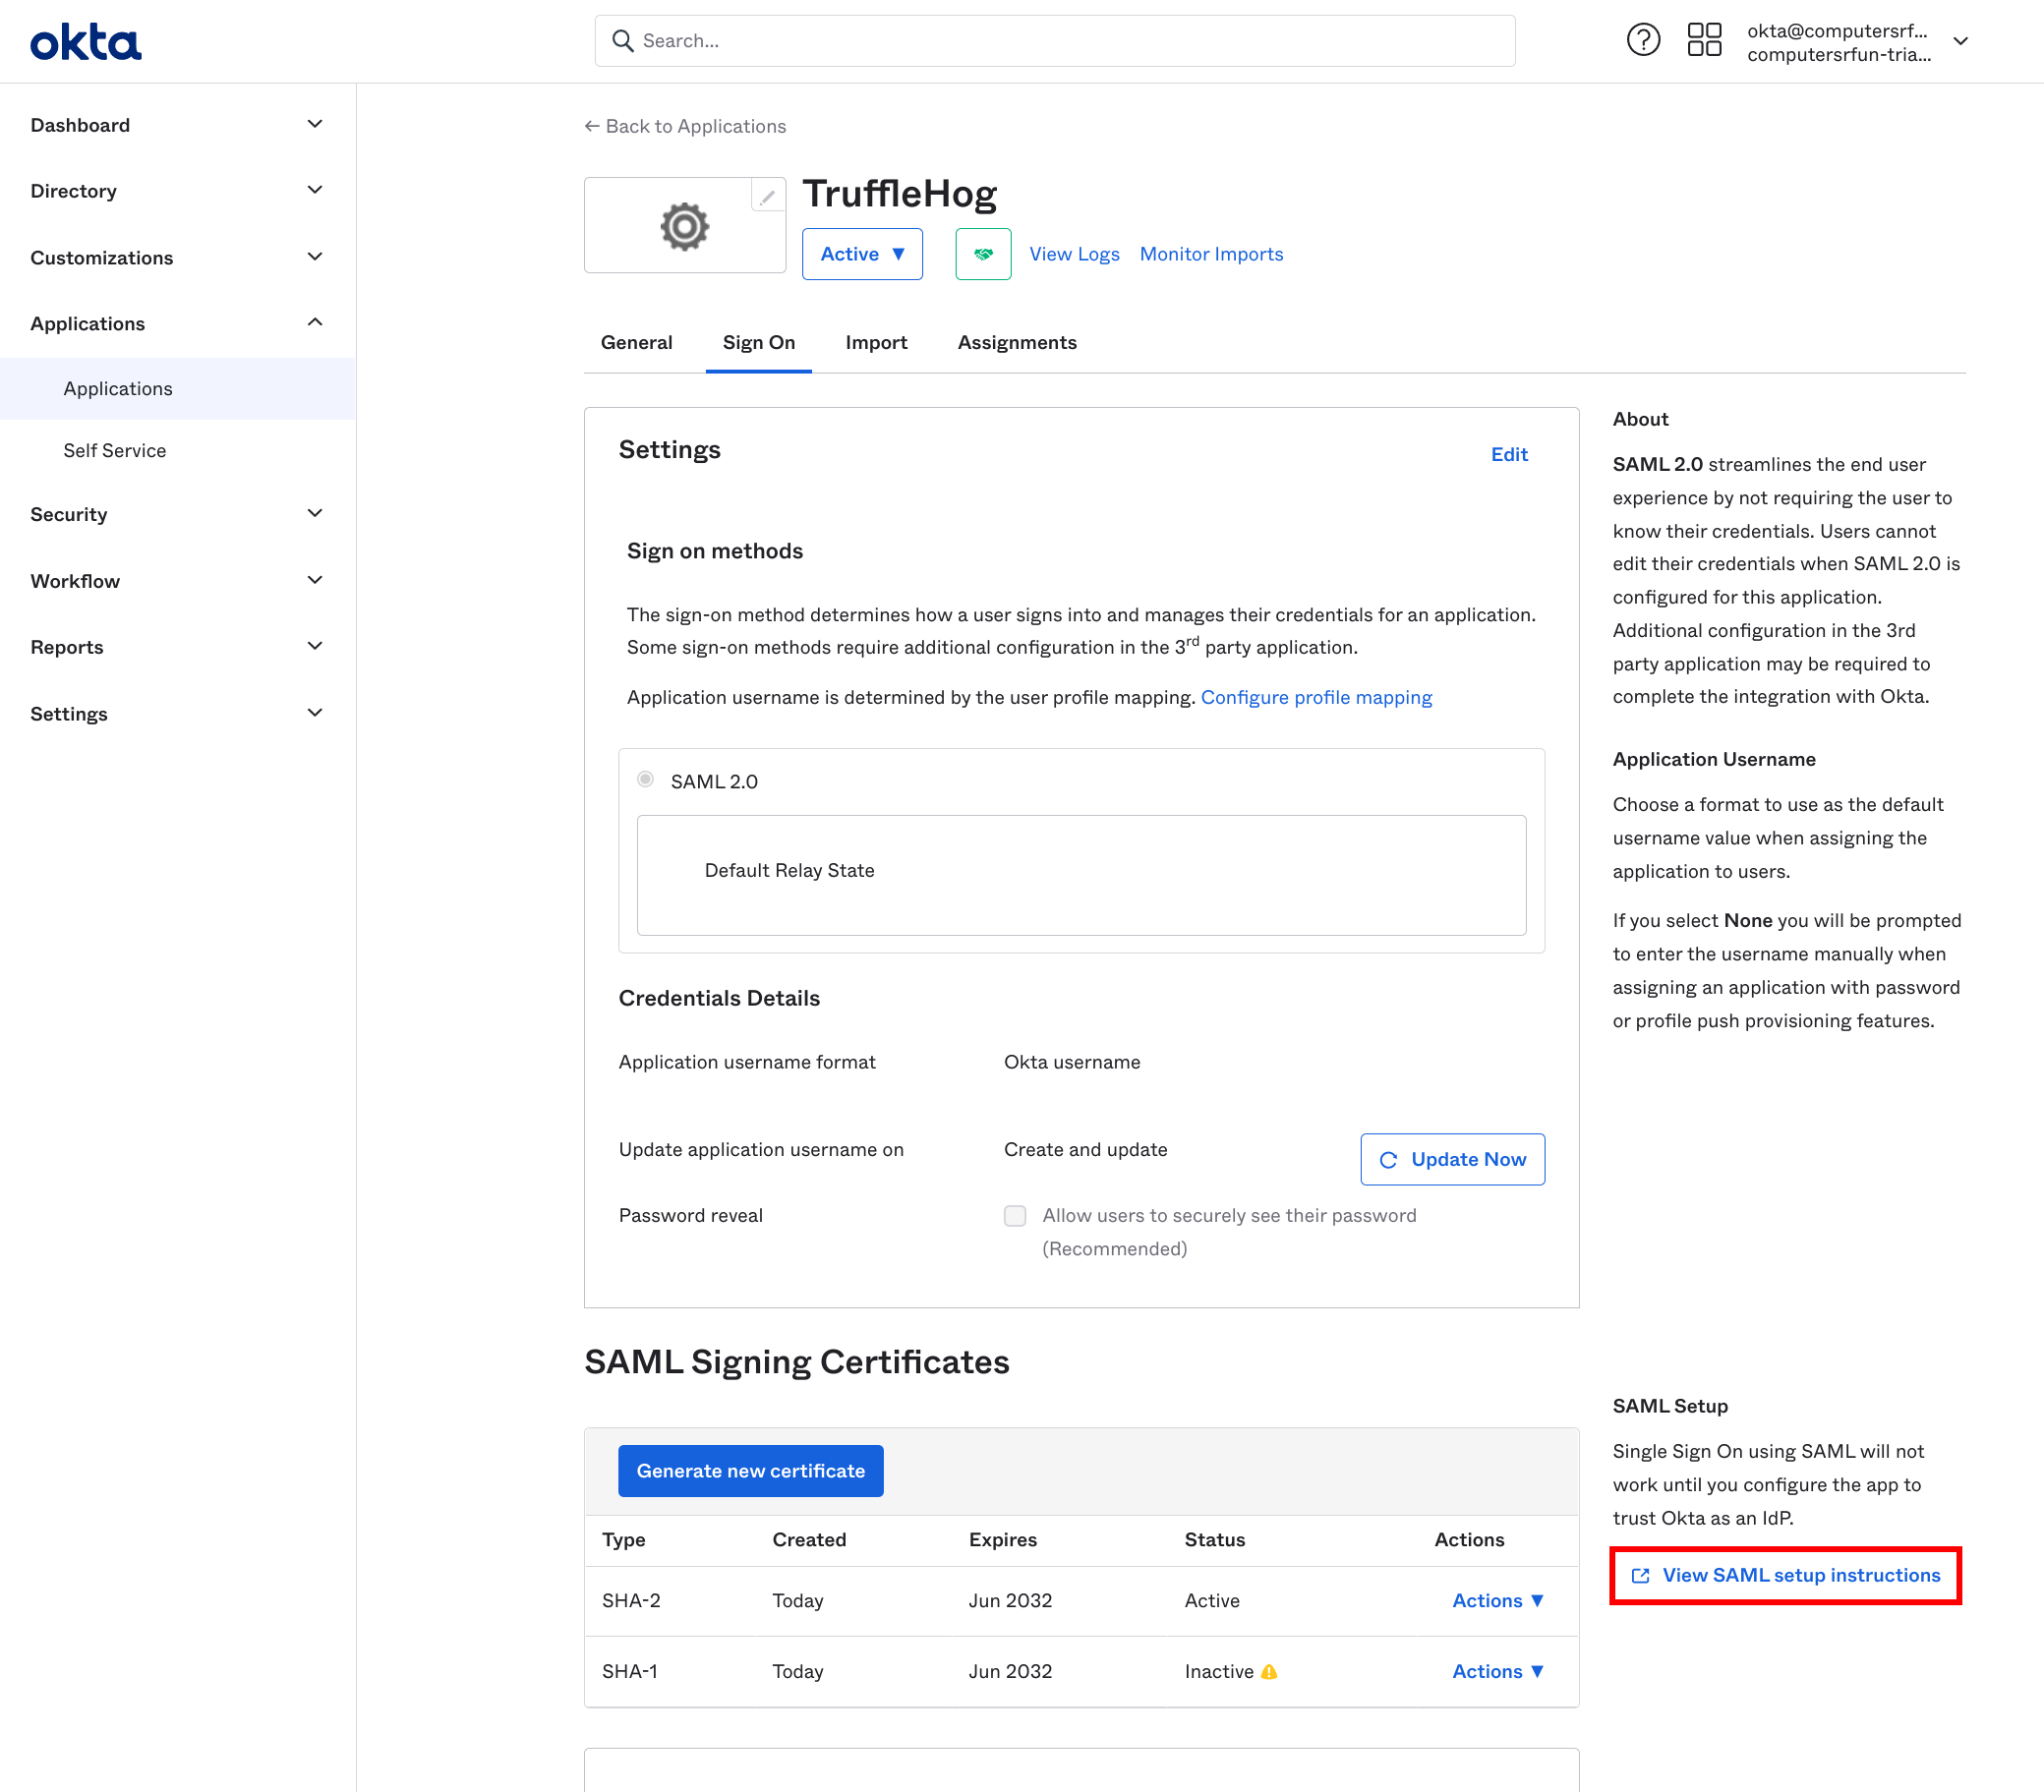Click the external link icon on SAML setup instructions

(1641, 1574)
